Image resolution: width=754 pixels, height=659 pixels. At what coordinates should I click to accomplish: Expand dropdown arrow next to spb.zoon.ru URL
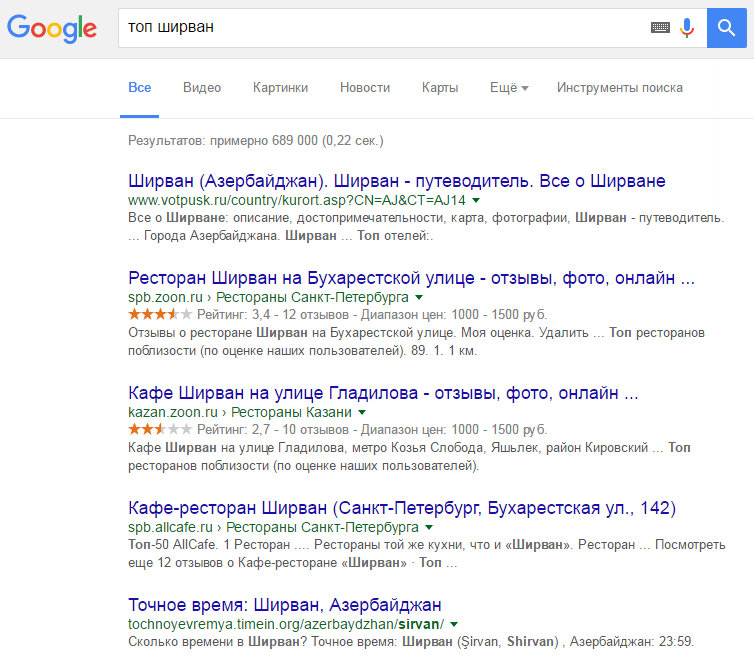pos(419,297)
